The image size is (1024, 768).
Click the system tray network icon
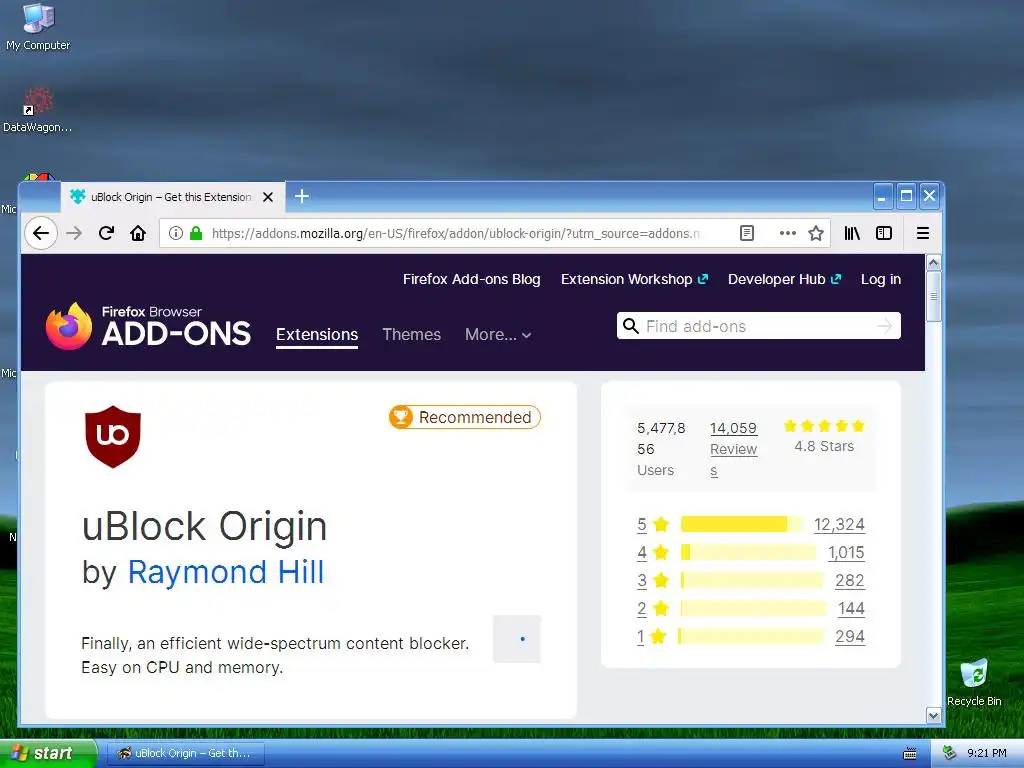click(x=950, y=753)
